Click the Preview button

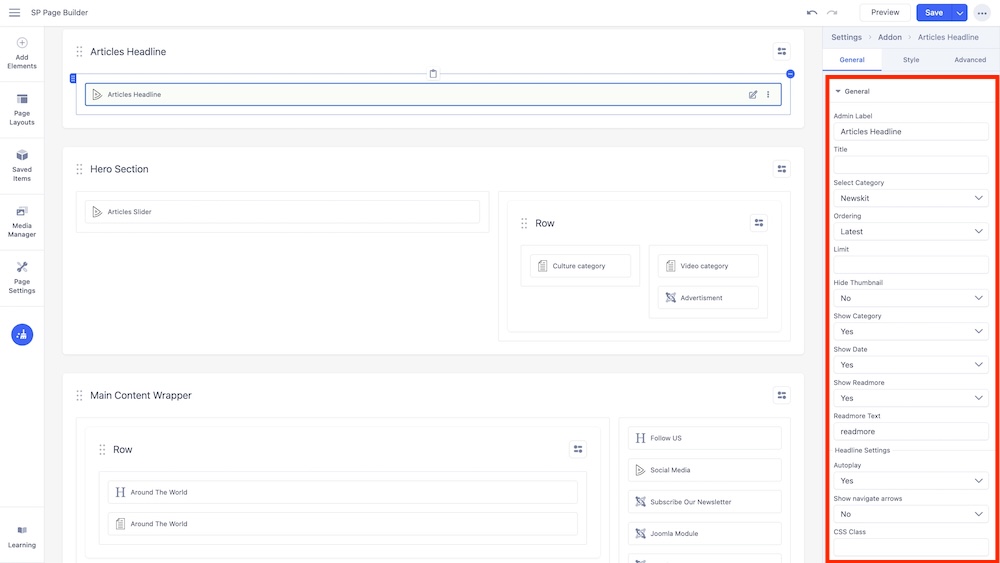click(885, 13)
